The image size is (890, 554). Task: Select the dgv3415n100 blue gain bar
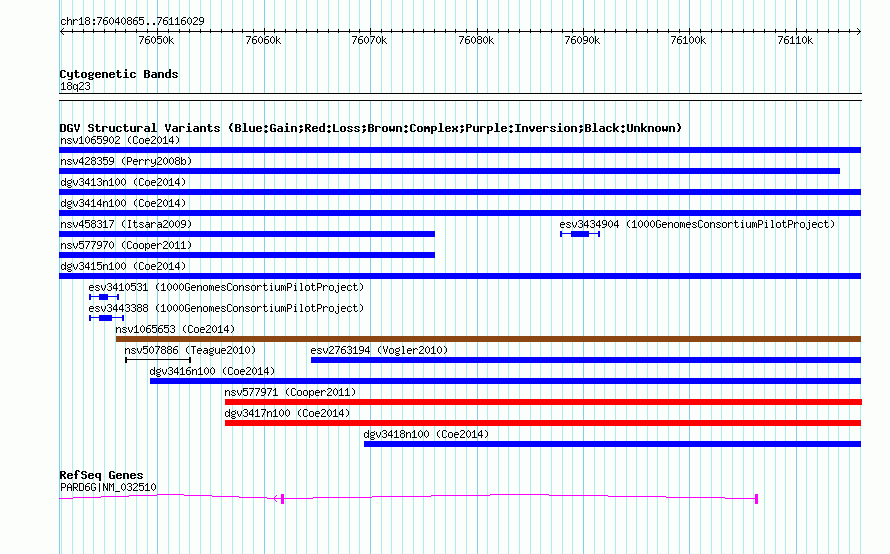pos(460,276)
